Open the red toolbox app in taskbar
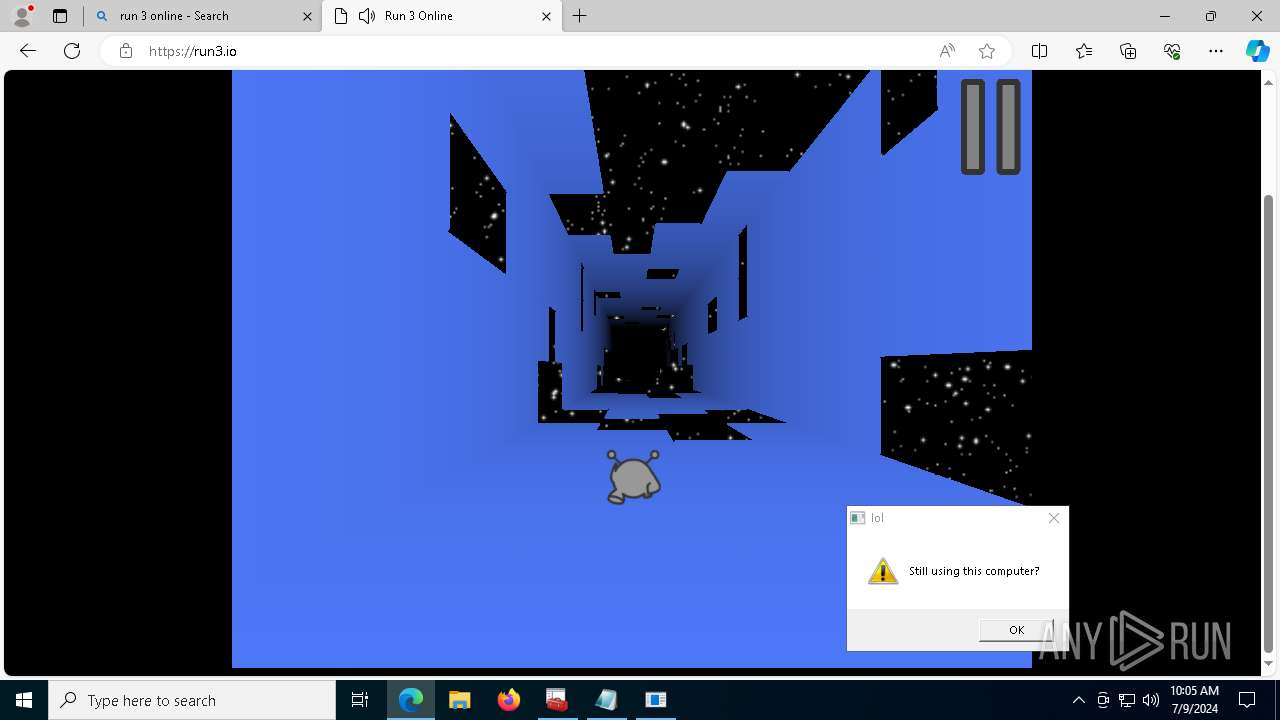Image resolution: width=1280 pixels, height=720 pixels. tap(557, 700)
